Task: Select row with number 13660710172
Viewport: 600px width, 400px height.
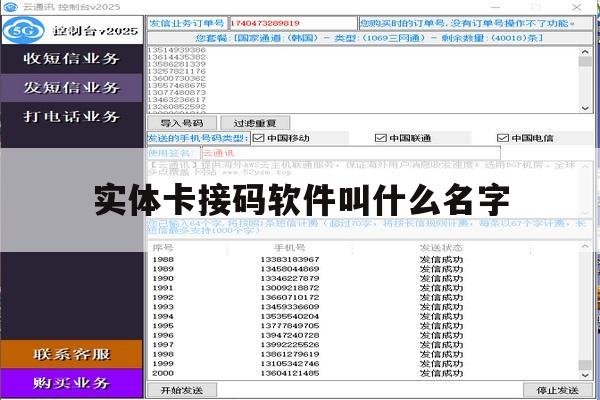Action: (364, 297)
